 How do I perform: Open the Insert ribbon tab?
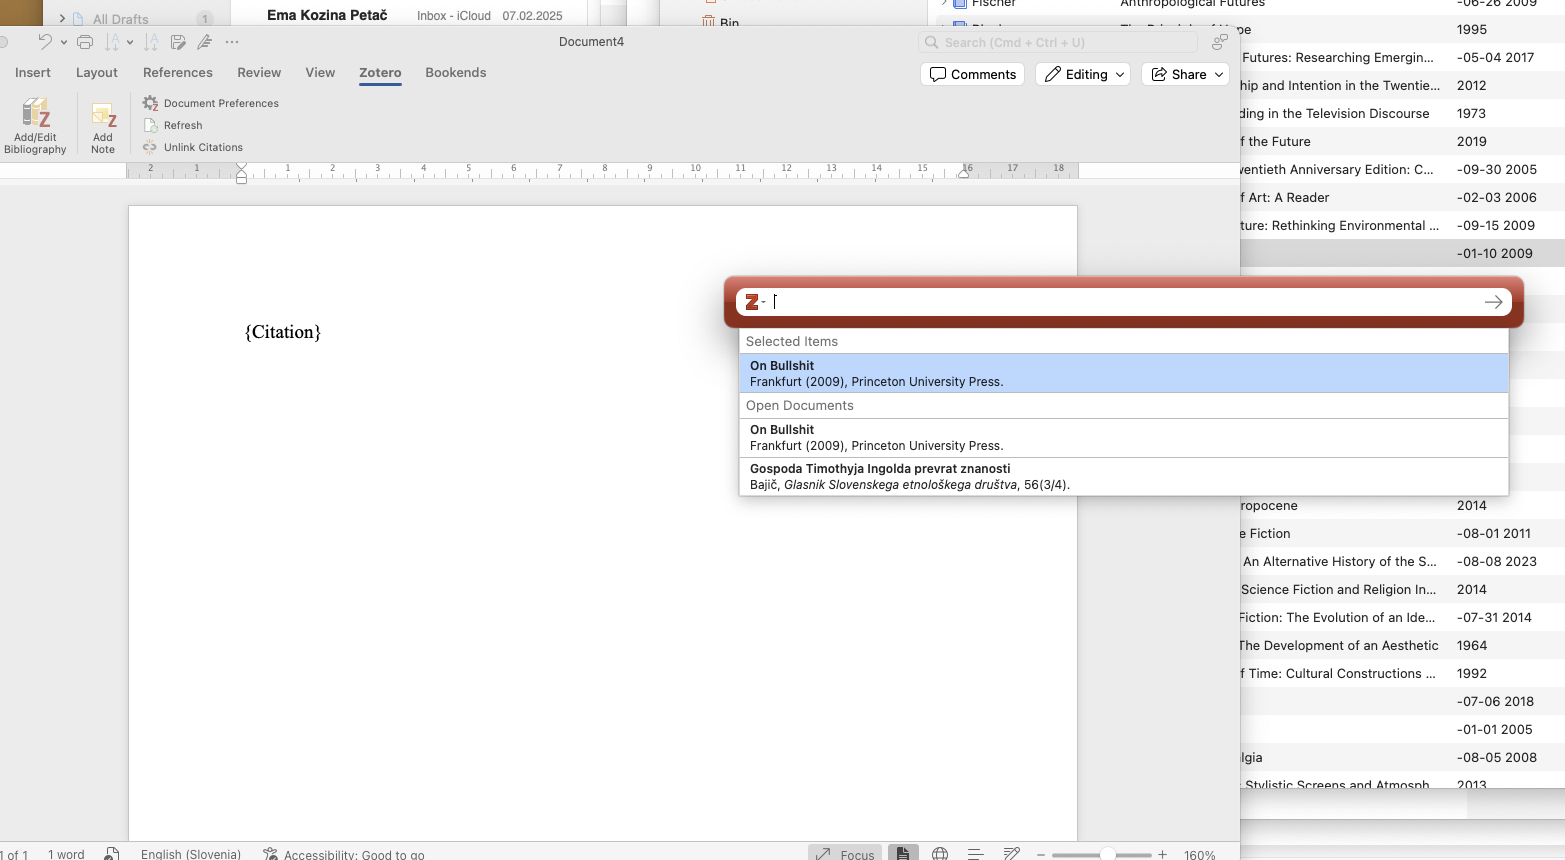point(33,73)
